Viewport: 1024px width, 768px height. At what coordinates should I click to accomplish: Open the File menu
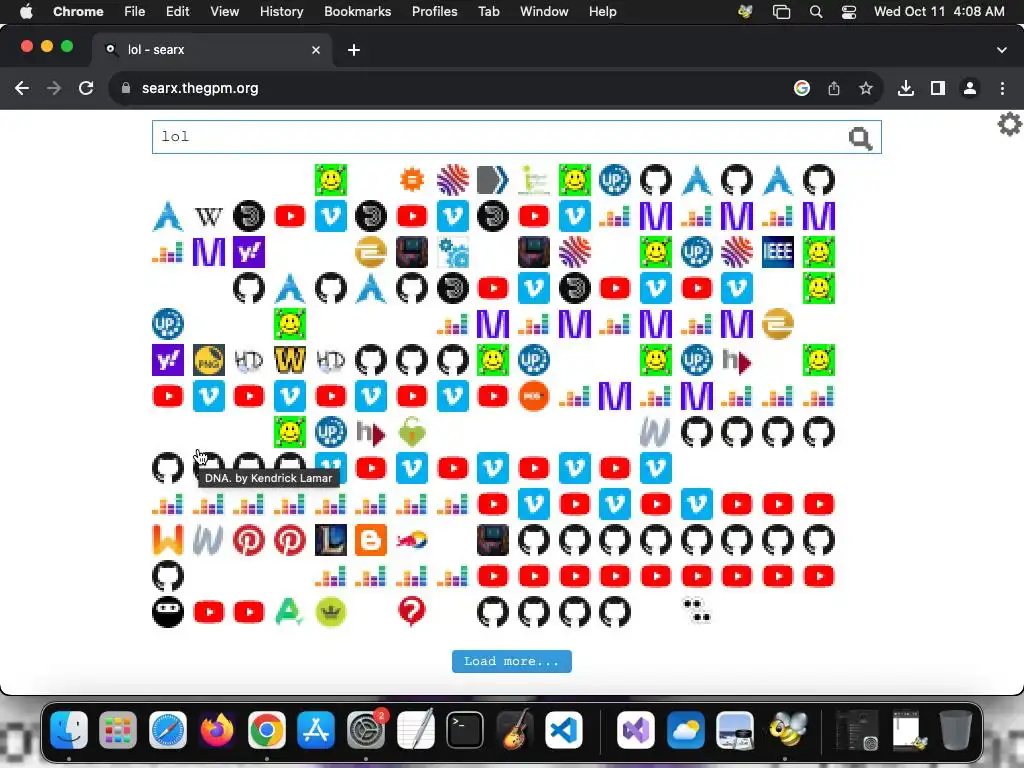(x=135, y=11)
